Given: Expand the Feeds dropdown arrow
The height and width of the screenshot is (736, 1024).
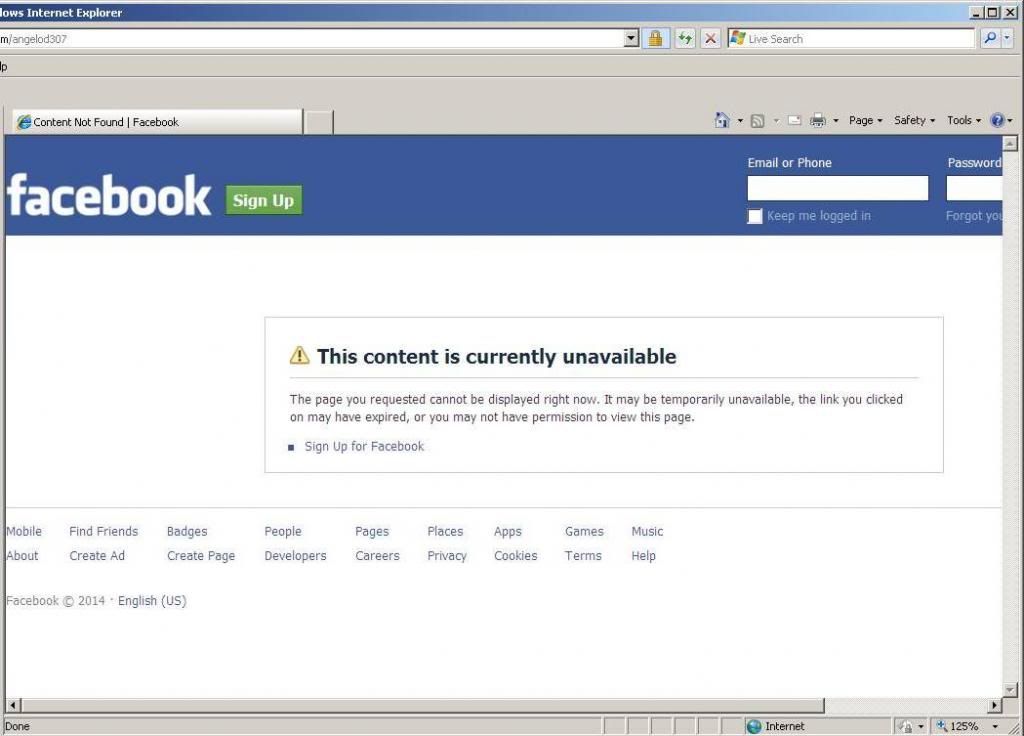Looking at the screenshot, I should tap(776, 121).
